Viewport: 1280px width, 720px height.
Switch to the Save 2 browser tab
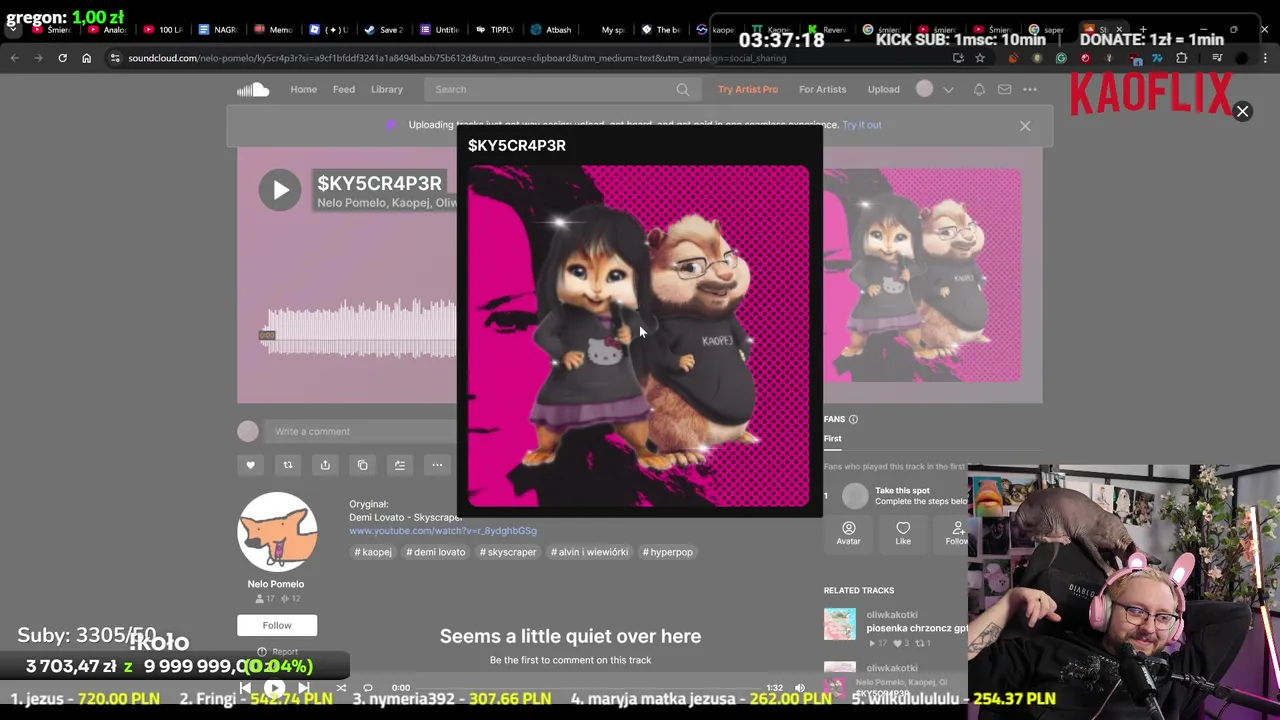tap(384, 30)
